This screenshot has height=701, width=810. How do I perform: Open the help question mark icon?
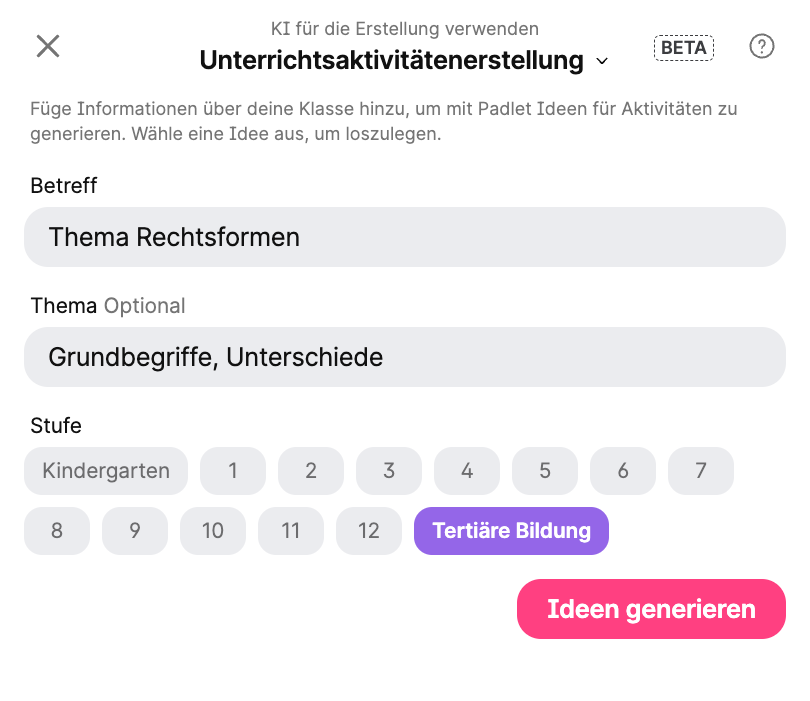pyautogui.click(x=762, y=46)
